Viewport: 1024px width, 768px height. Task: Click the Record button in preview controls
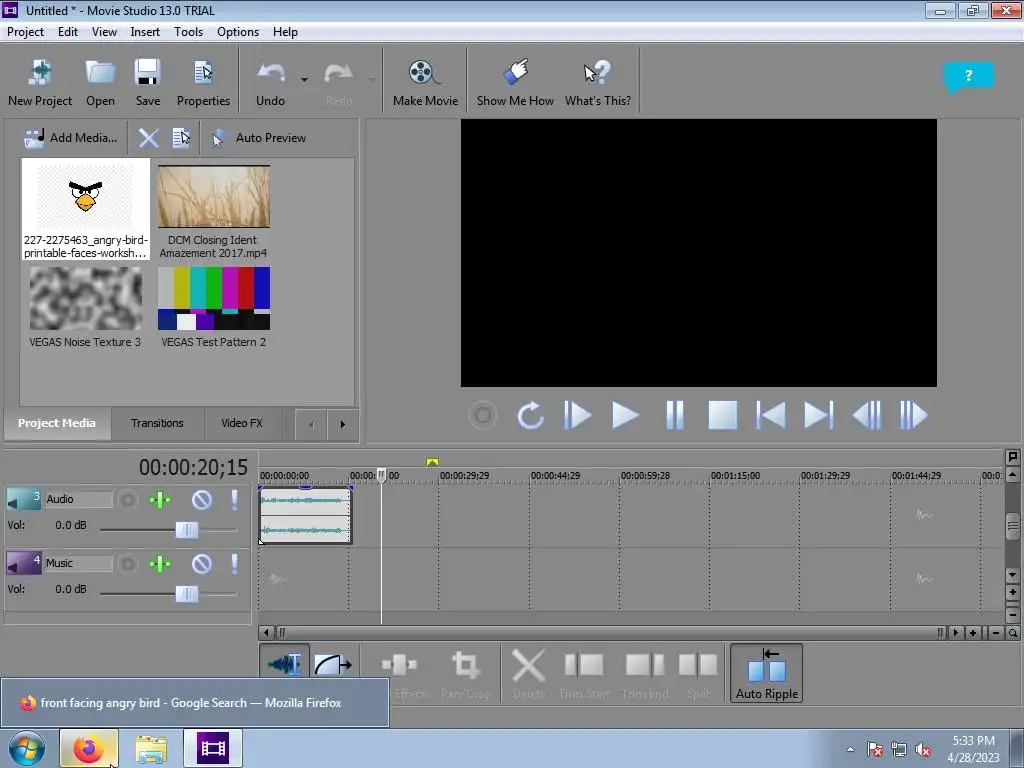click(x=483, y=415)
